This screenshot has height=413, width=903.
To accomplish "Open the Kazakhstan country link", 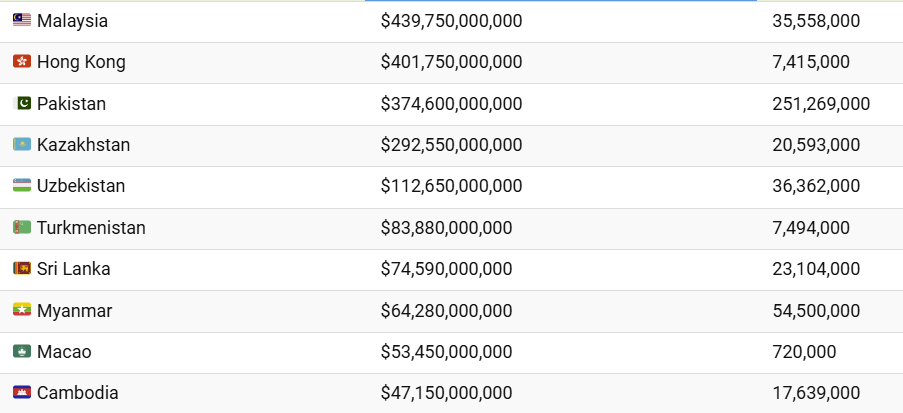I will 84,145.
